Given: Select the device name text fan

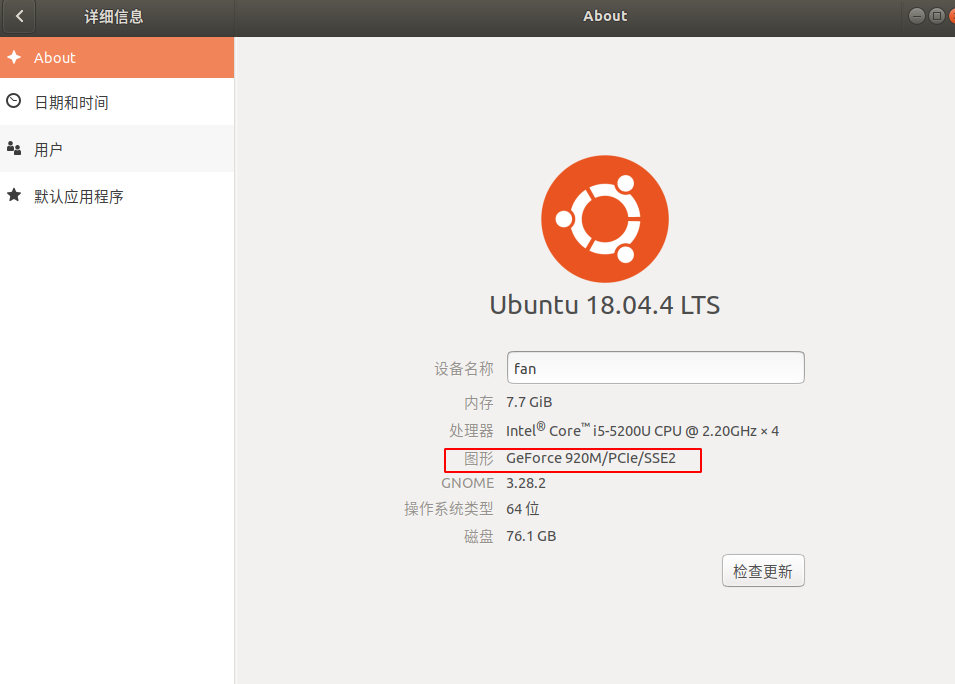Looking at the screenshot, I should 524,367.
